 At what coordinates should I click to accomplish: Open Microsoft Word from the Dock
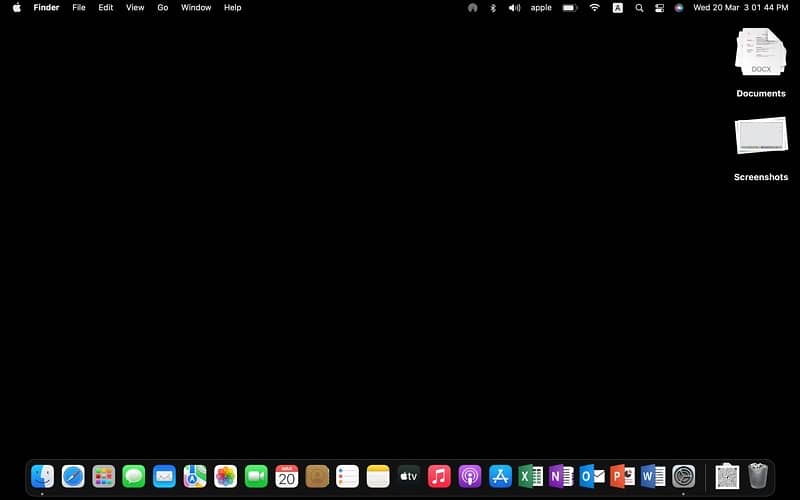pyautogui.click(x=653, y=476)
